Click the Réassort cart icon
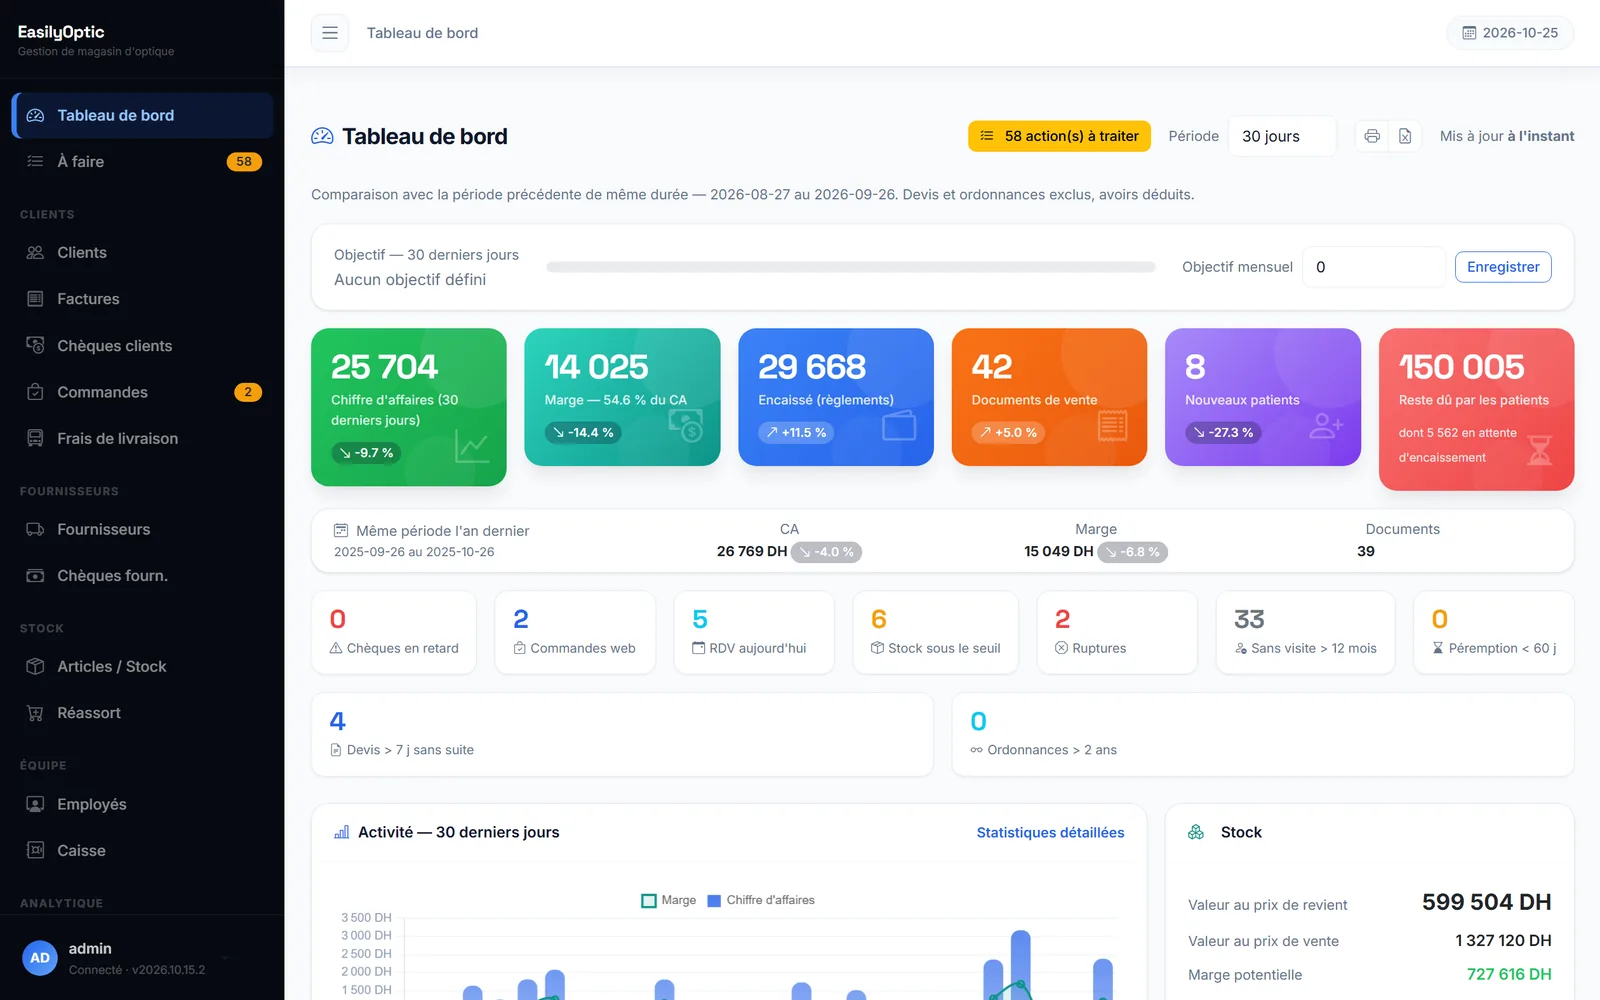 [35, 713]
